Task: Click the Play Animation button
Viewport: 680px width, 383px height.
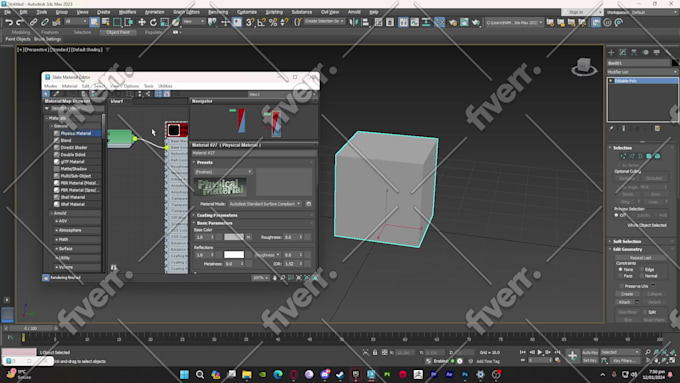Action: coord(540,352)
